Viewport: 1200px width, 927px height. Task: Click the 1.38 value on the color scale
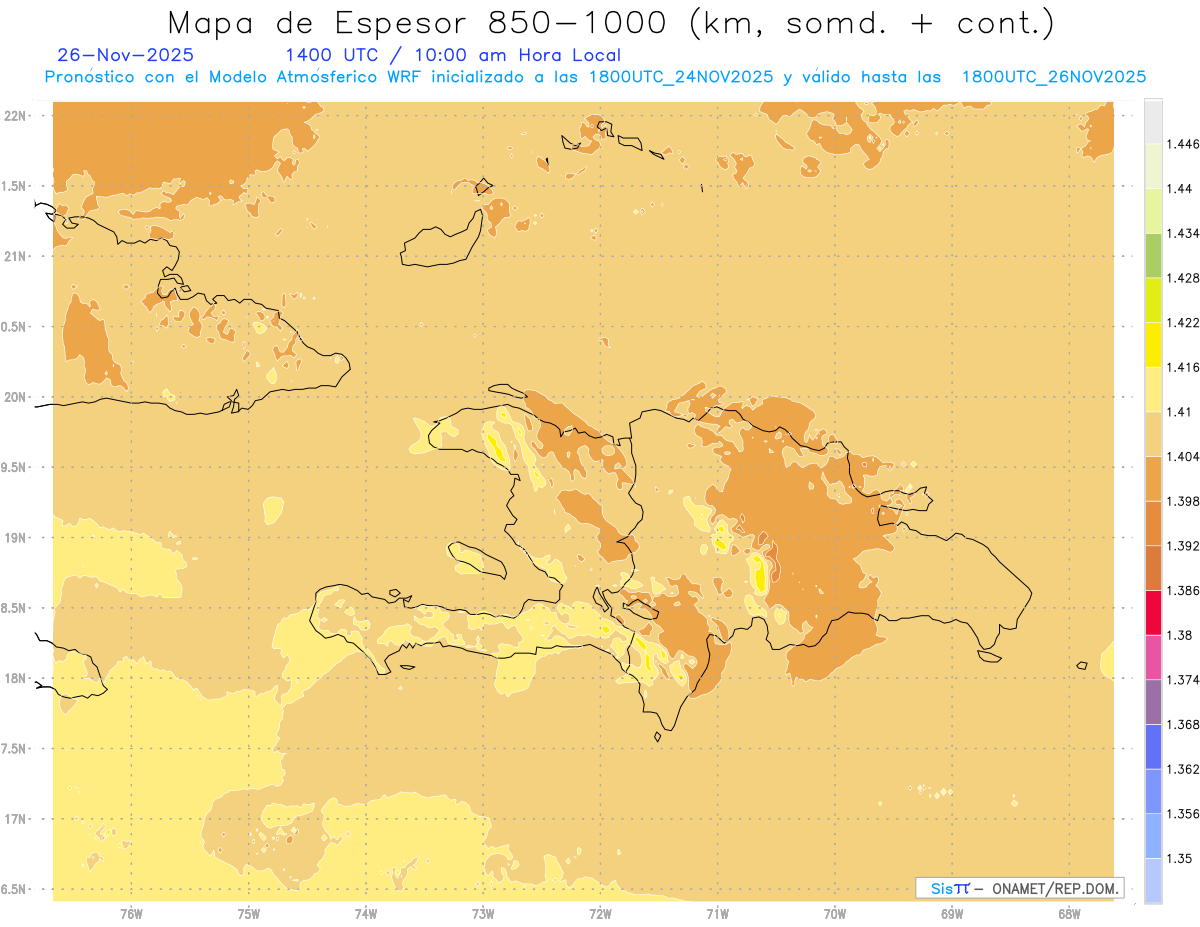click(x=1180, y=635)
